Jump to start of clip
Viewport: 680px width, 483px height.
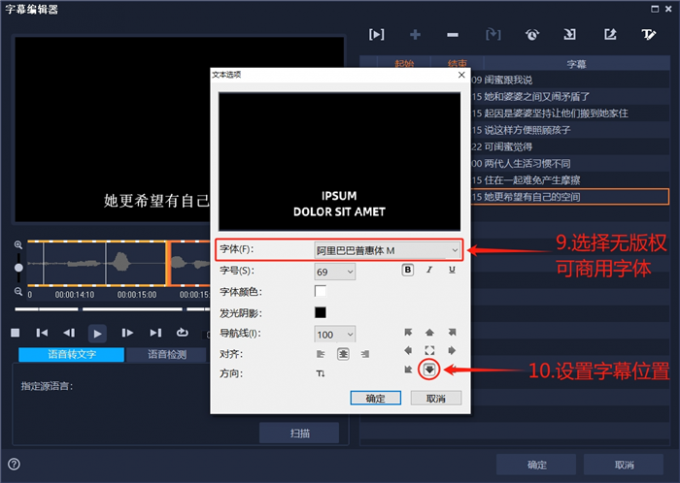point(42,333)
